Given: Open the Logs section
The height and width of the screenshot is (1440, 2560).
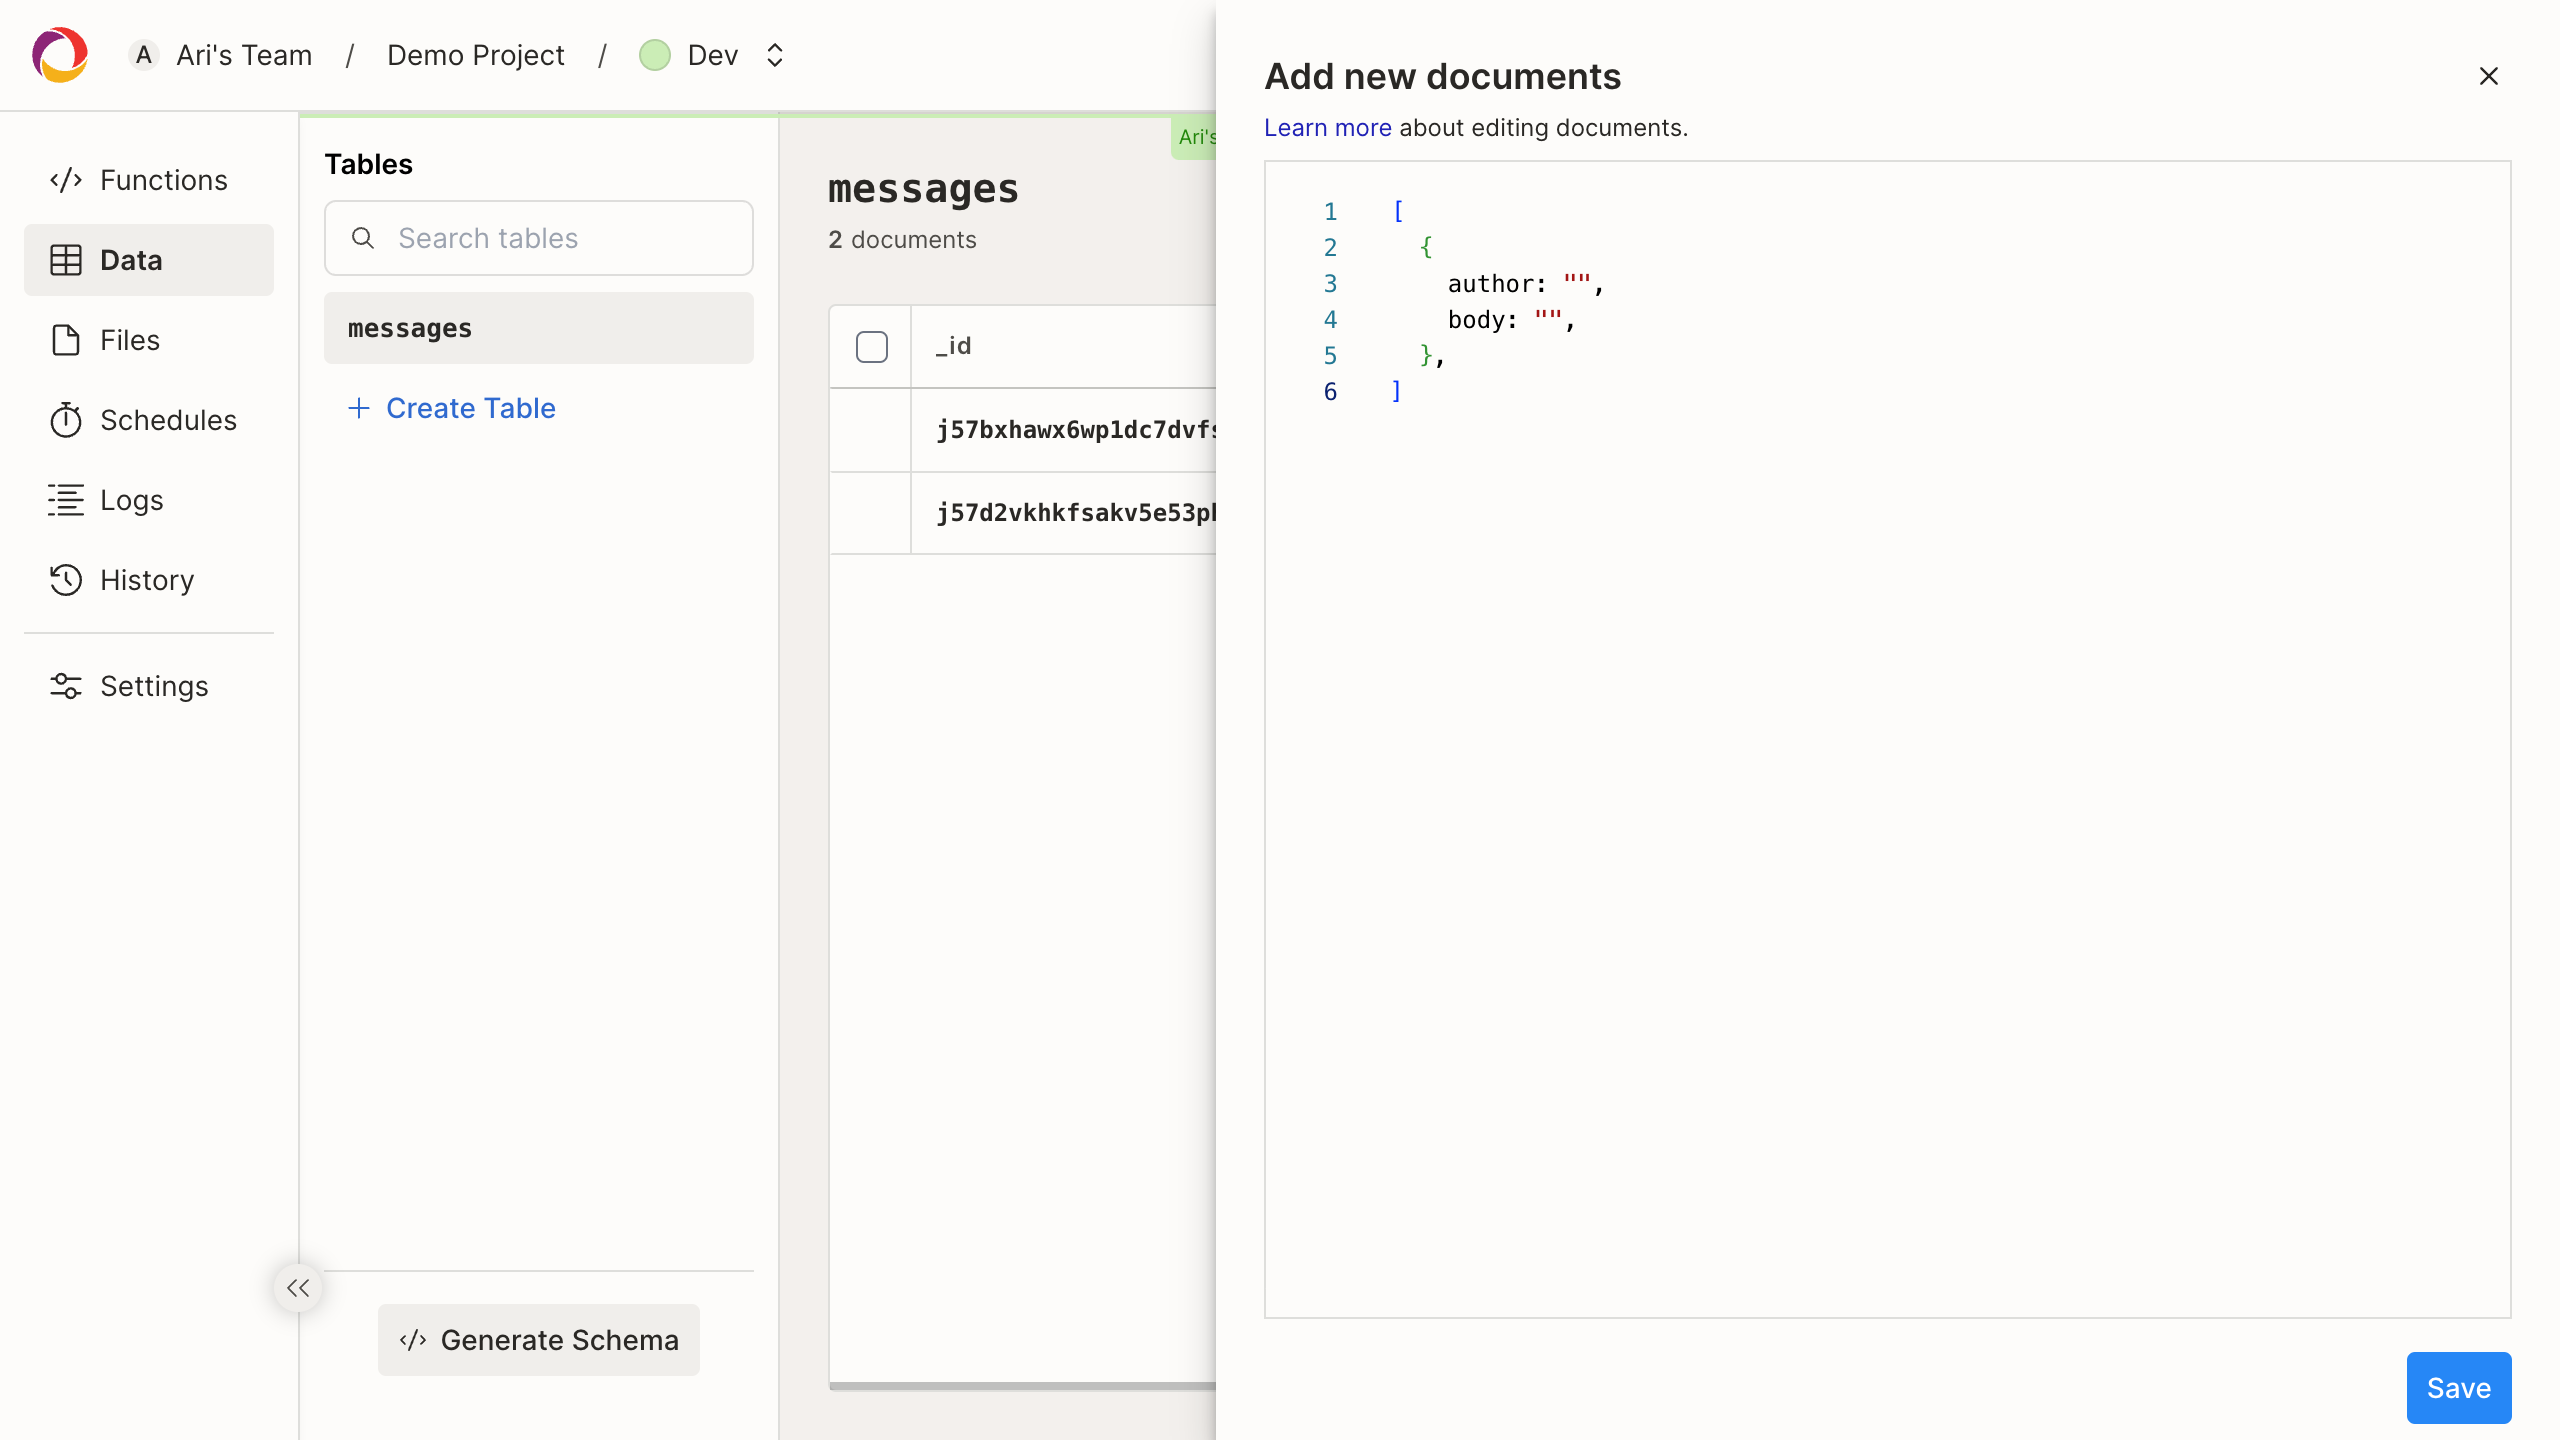Looking at the screenshot, I should click(149, 500).
